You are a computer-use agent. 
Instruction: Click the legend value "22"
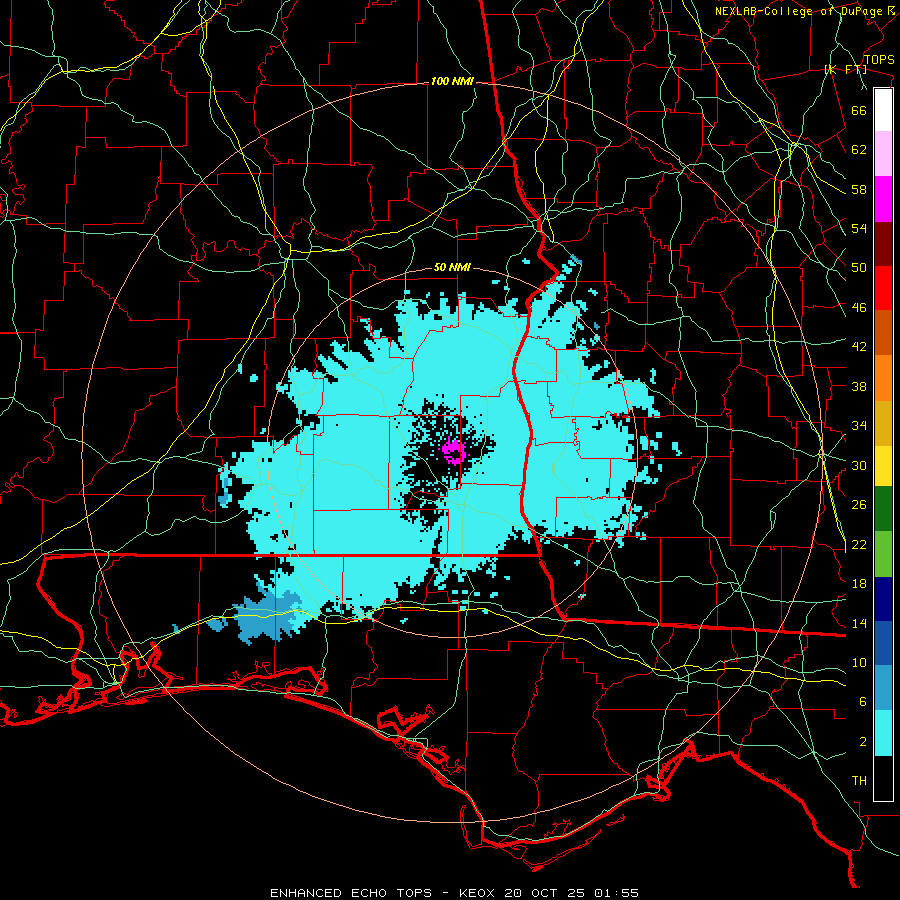(859, 545)
